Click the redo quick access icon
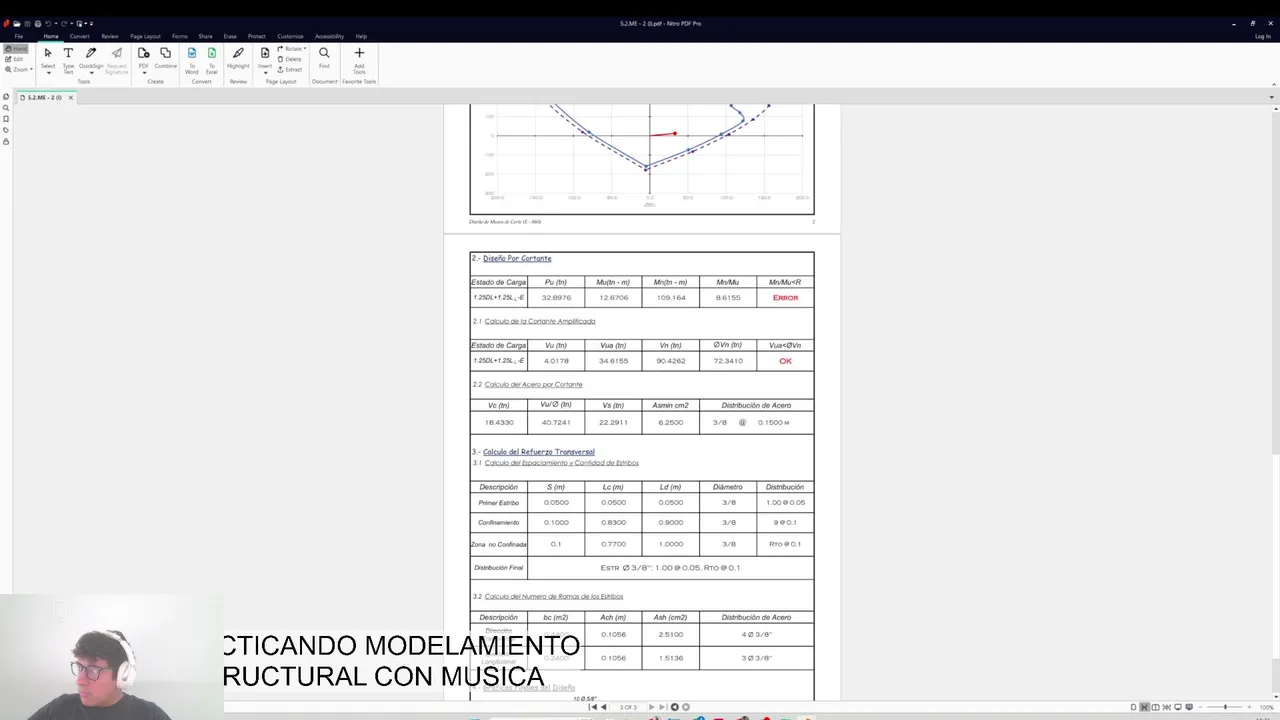The width and height of the screenshot is (1280, 720). pyautogui.click(x=64, y=23)
